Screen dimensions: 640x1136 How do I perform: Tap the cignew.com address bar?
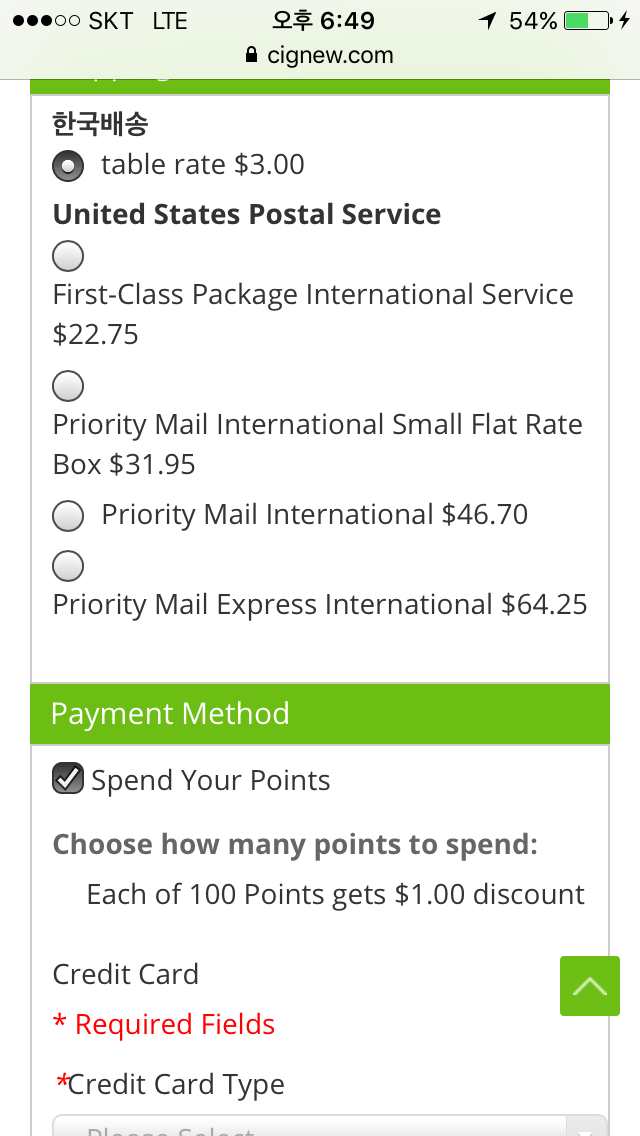320,55
